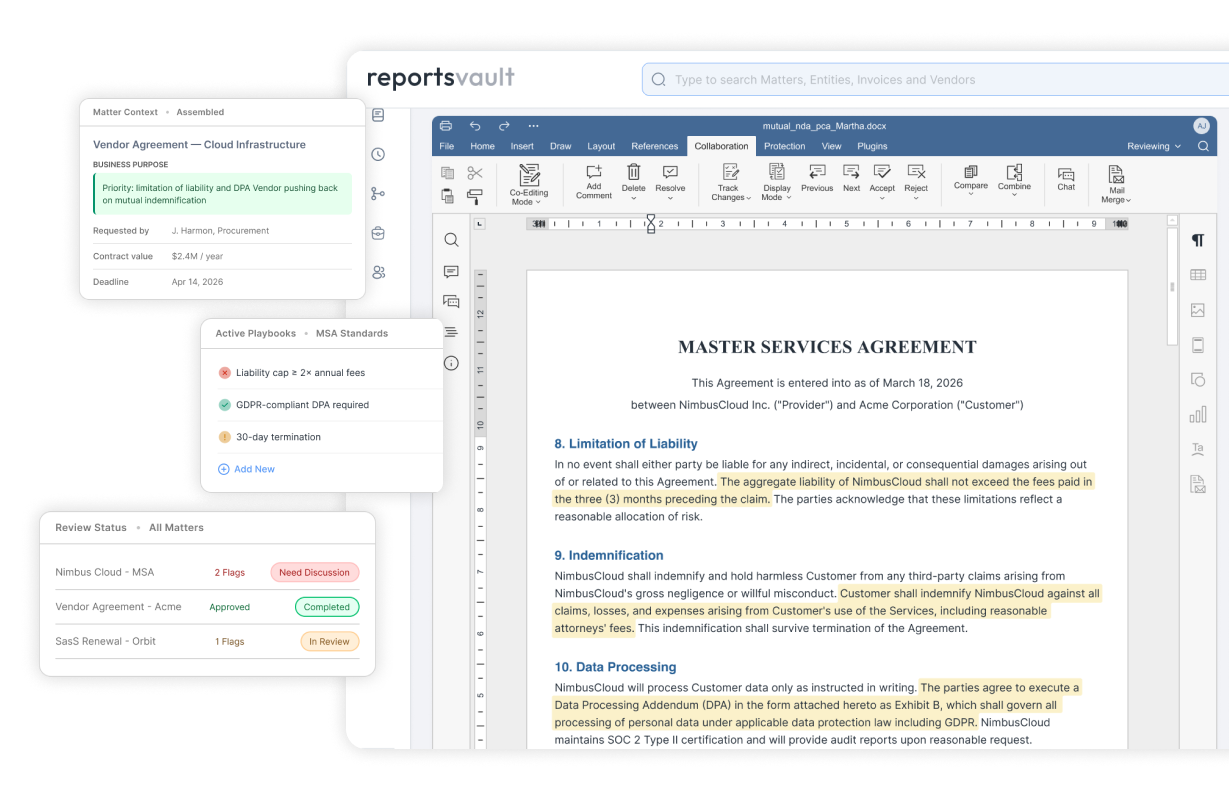Click the paste clipboard icon
The height and width of the screenshot is (799, 1229).
(448, 196)
